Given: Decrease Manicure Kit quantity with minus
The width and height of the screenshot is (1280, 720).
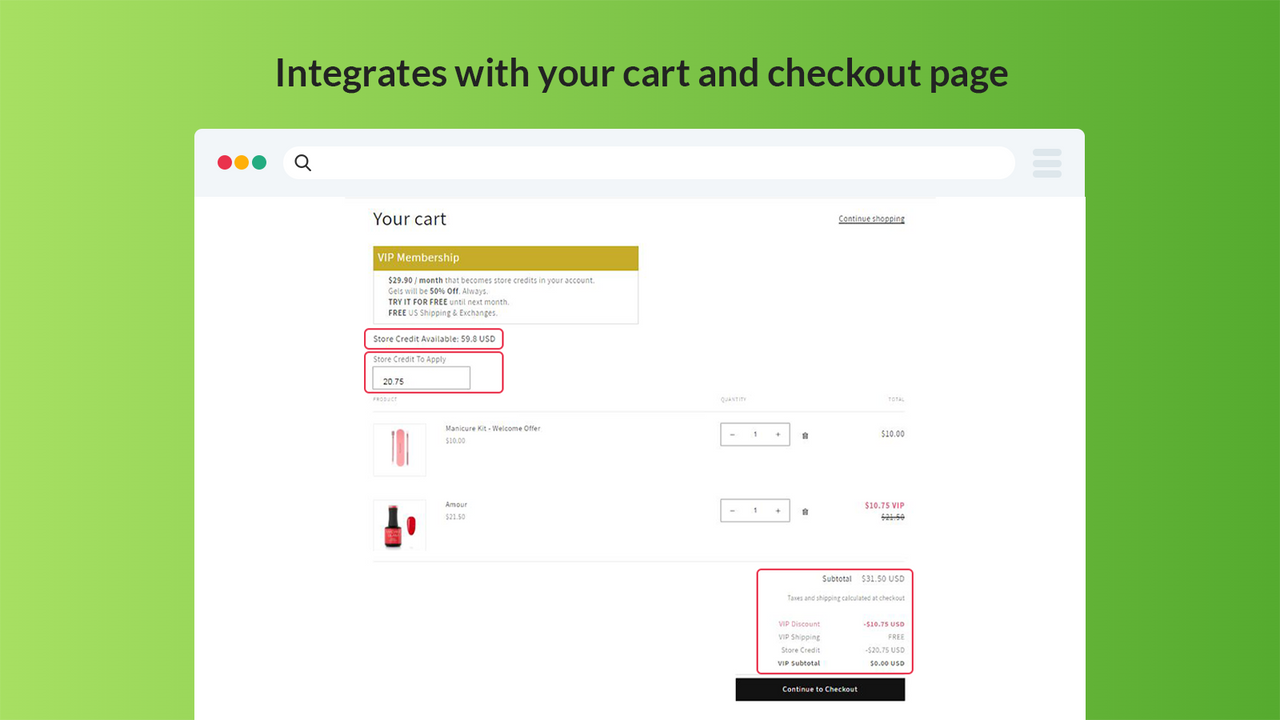Looking at the screenshot, I should click(732, 434).
